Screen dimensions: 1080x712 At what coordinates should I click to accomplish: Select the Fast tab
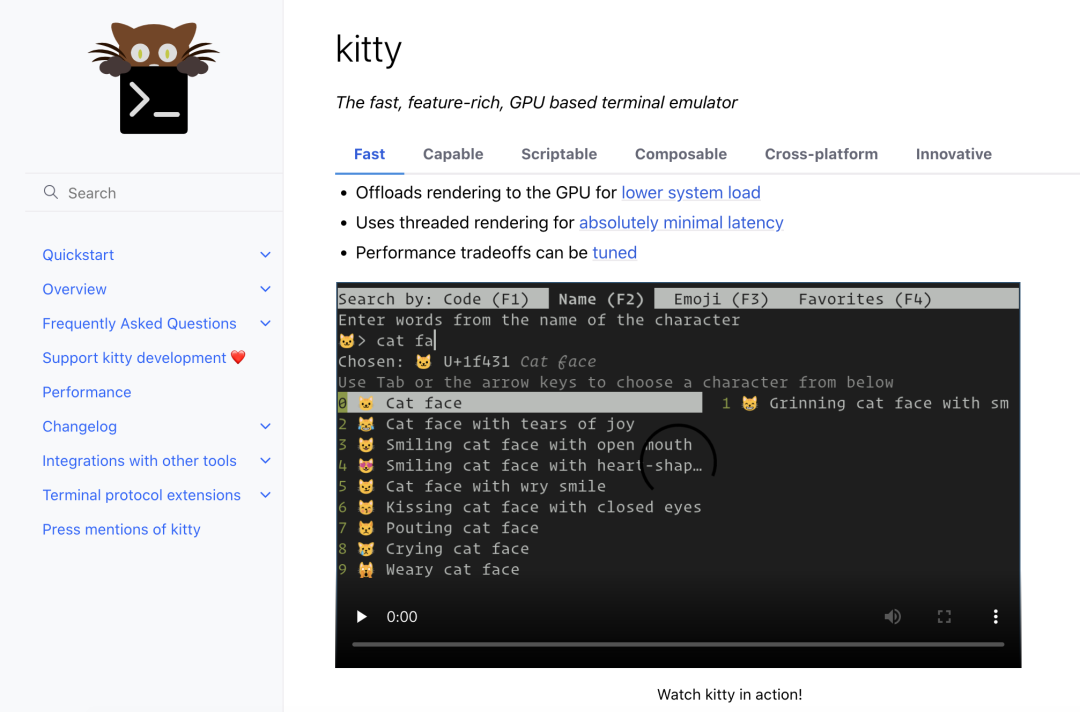click(369, 154)
